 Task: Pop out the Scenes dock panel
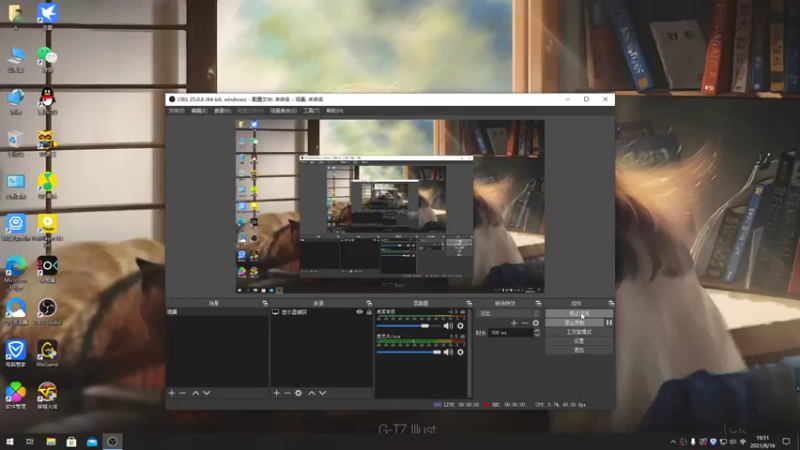coord(265,303)
